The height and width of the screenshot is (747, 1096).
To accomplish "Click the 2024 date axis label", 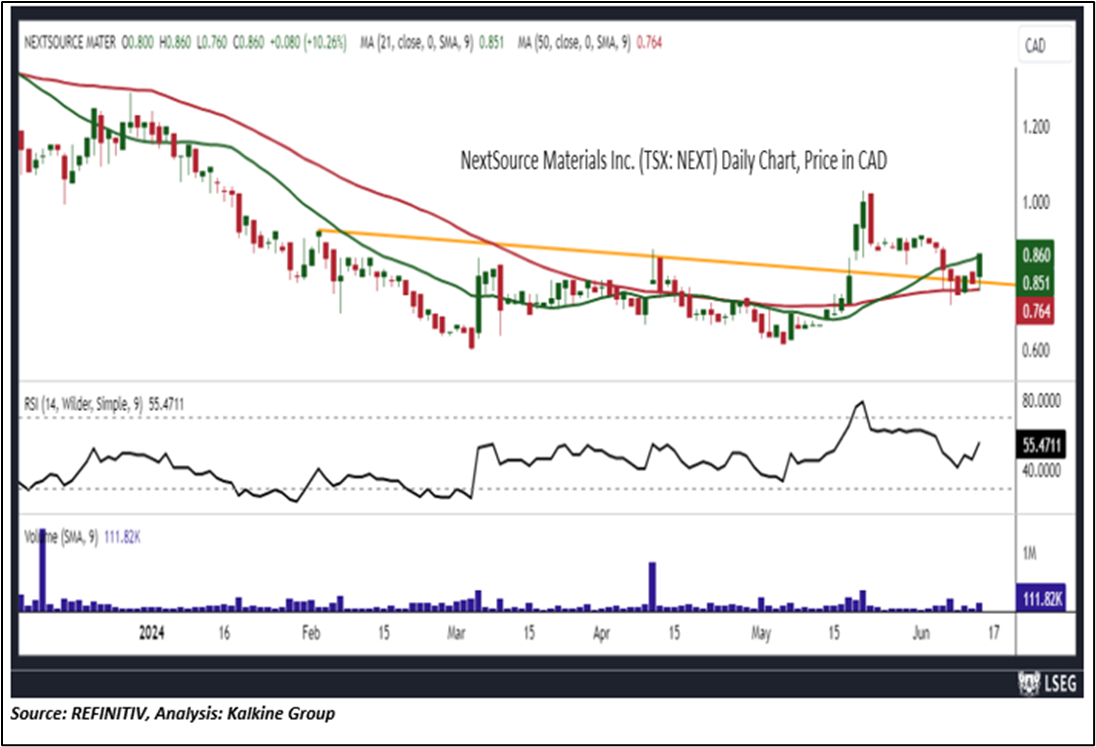I will point(152,633).
